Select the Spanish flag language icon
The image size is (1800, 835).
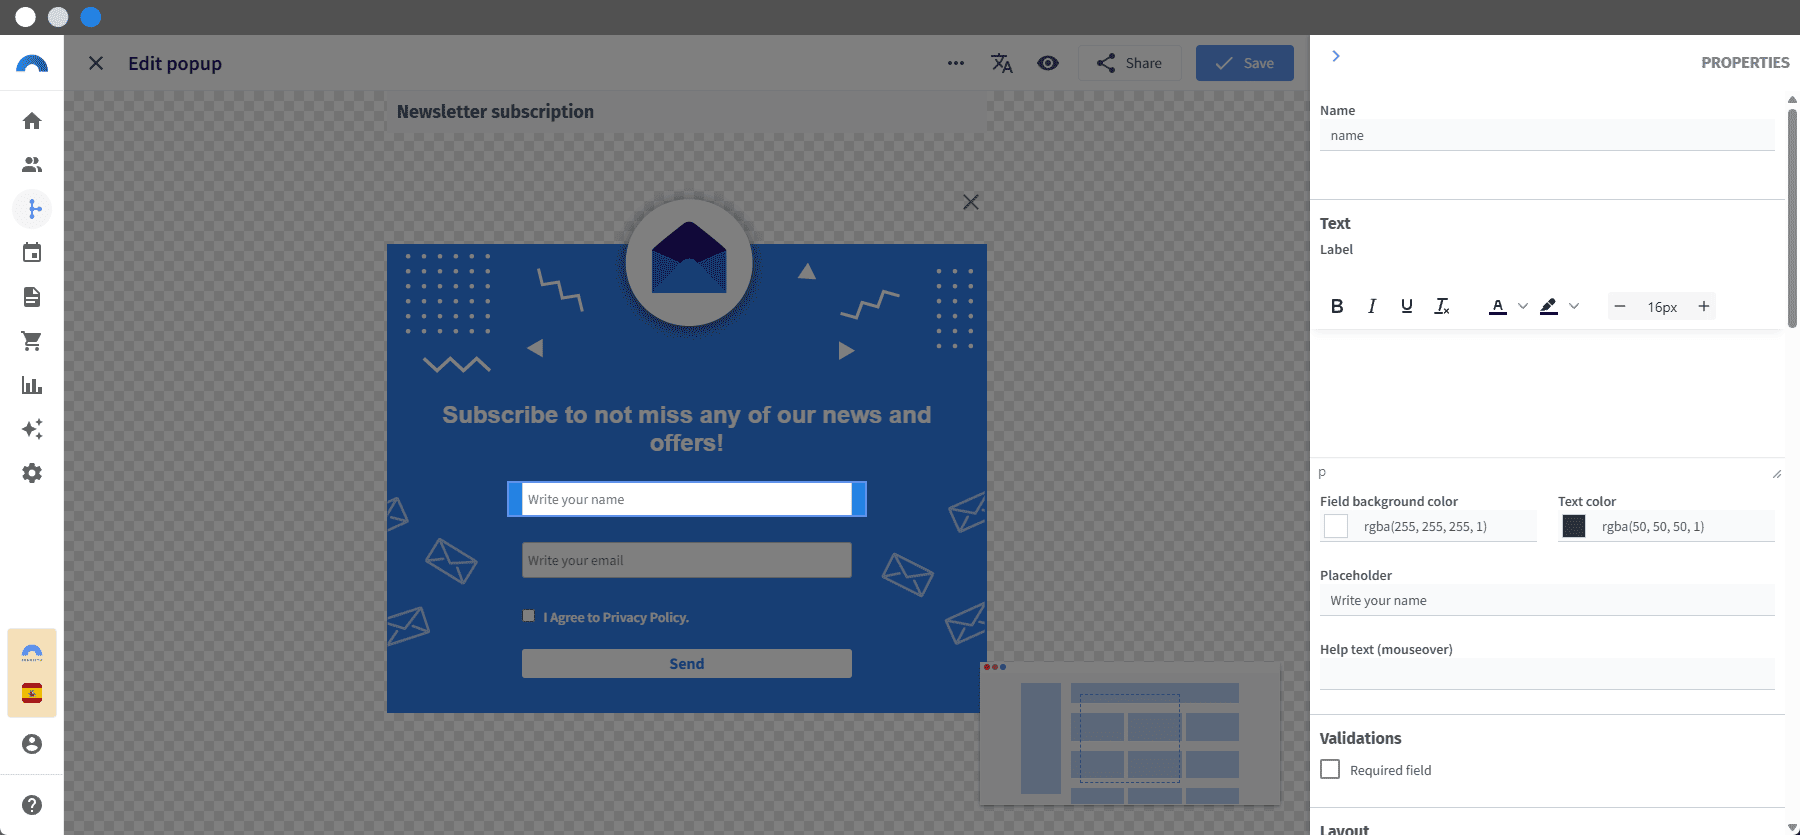32,693
